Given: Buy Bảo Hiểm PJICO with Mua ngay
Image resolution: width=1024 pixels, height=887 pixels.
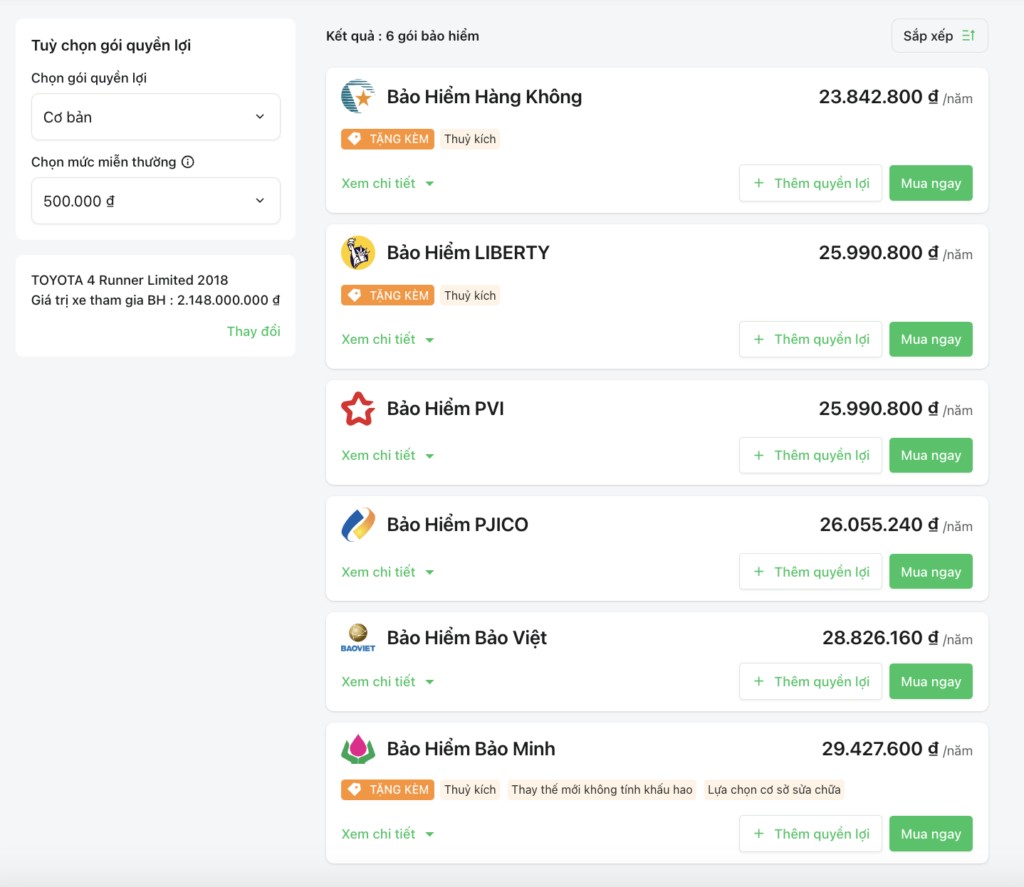Looking at the screenshot, I should click(931, 572).
